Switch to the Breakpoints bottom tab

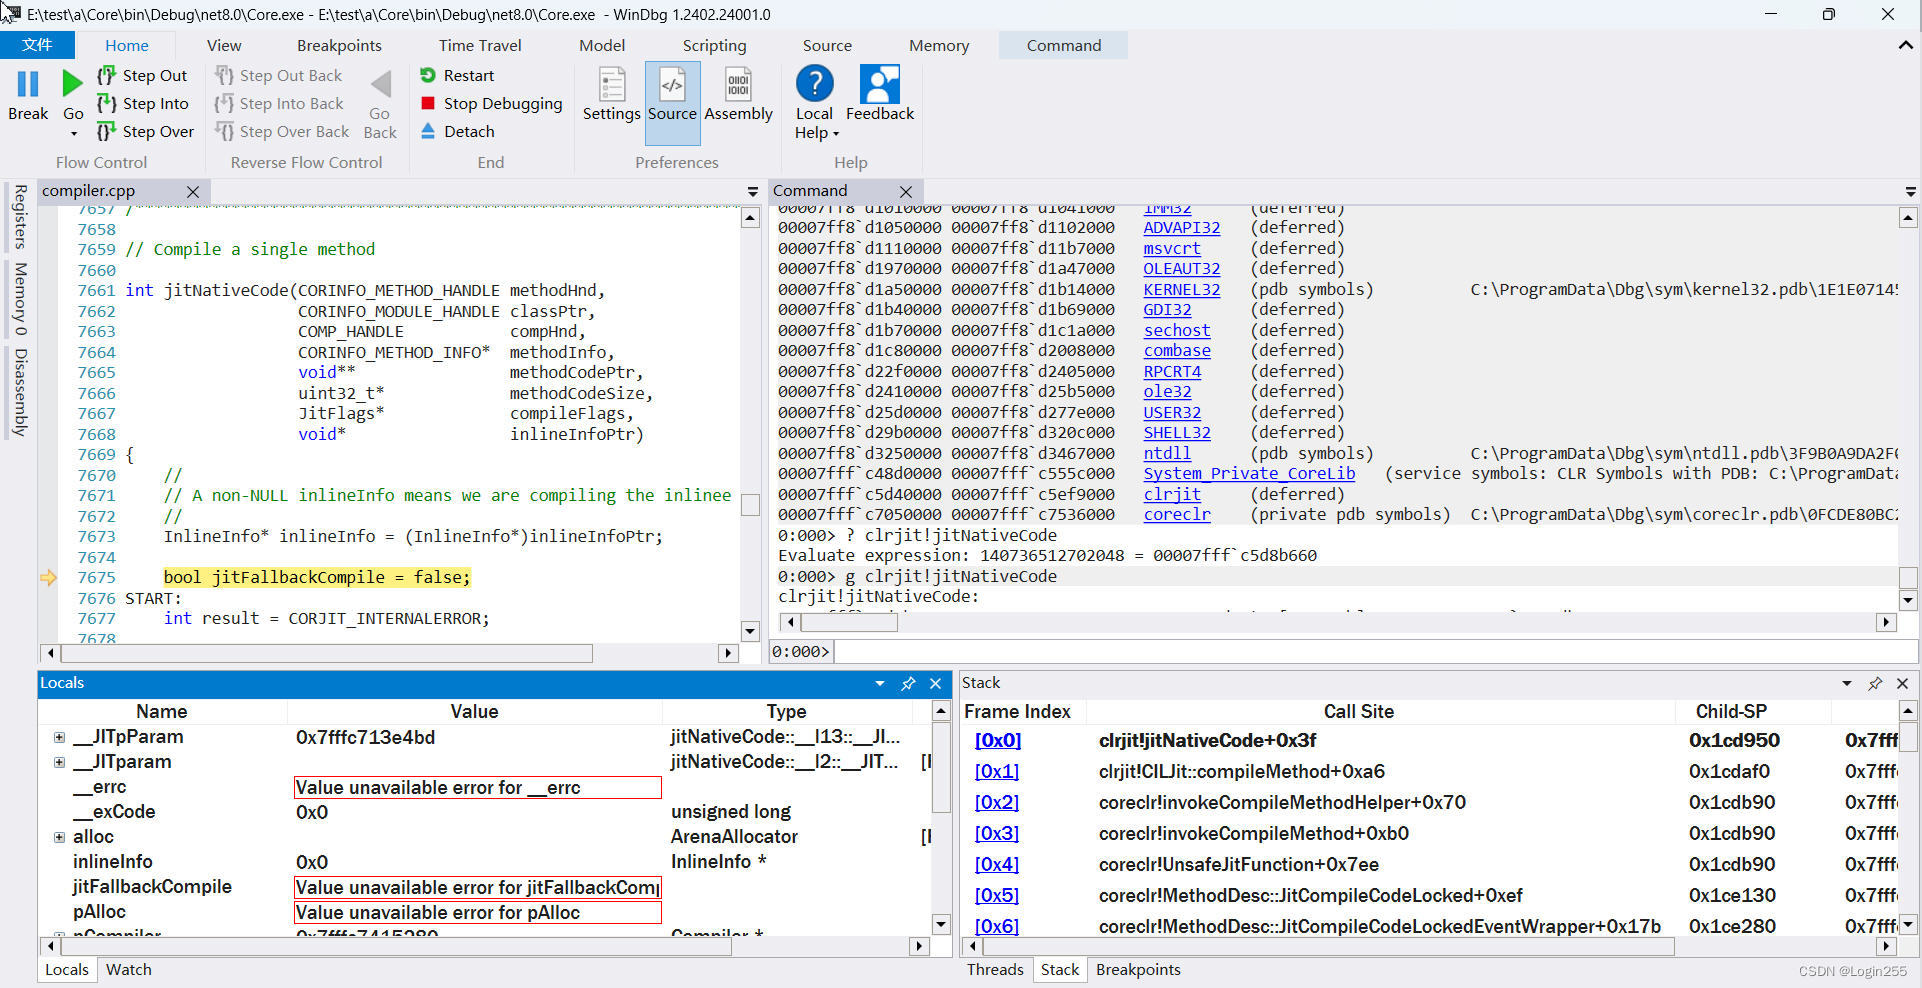pos(1138,969)
